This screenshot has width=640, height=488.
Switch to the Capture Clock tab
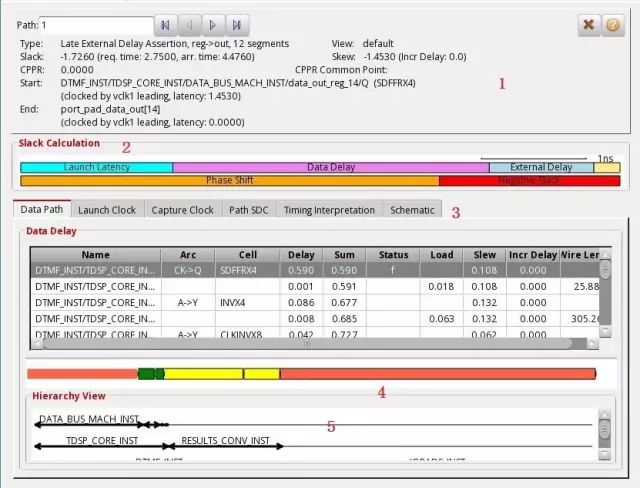point(182,210)
